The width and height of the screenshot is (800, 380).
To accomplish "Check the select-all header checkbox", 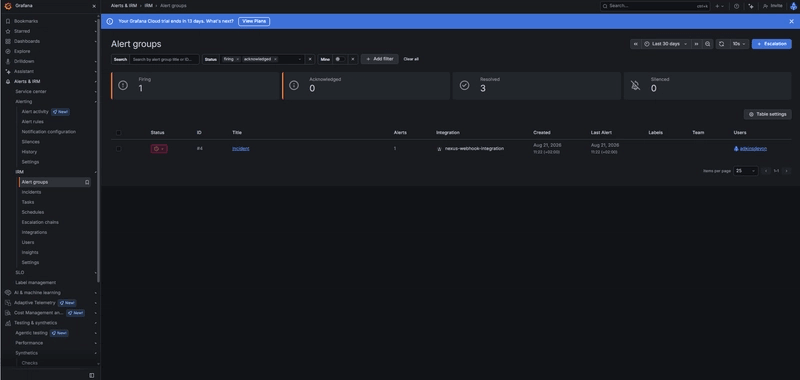I will 118,133.
